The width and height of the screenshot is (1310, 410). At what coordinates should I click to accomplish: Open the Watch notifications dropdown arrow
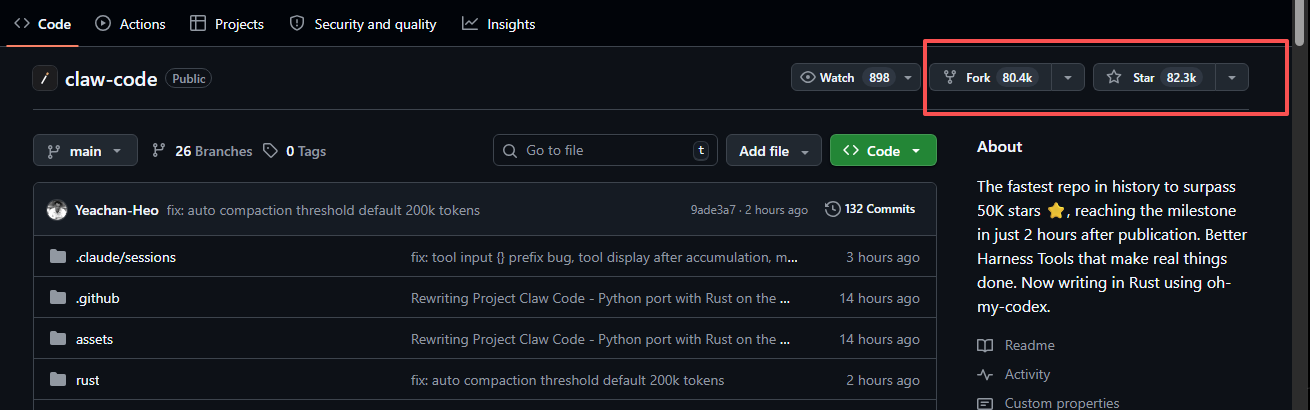click(x=908, y=78)
